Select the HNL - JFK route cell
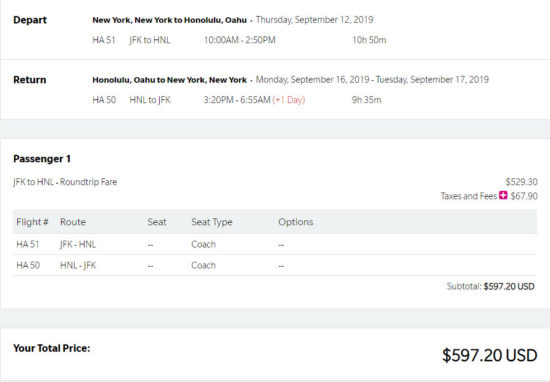The height and width of the screenshot is (382, 550). 78,265
